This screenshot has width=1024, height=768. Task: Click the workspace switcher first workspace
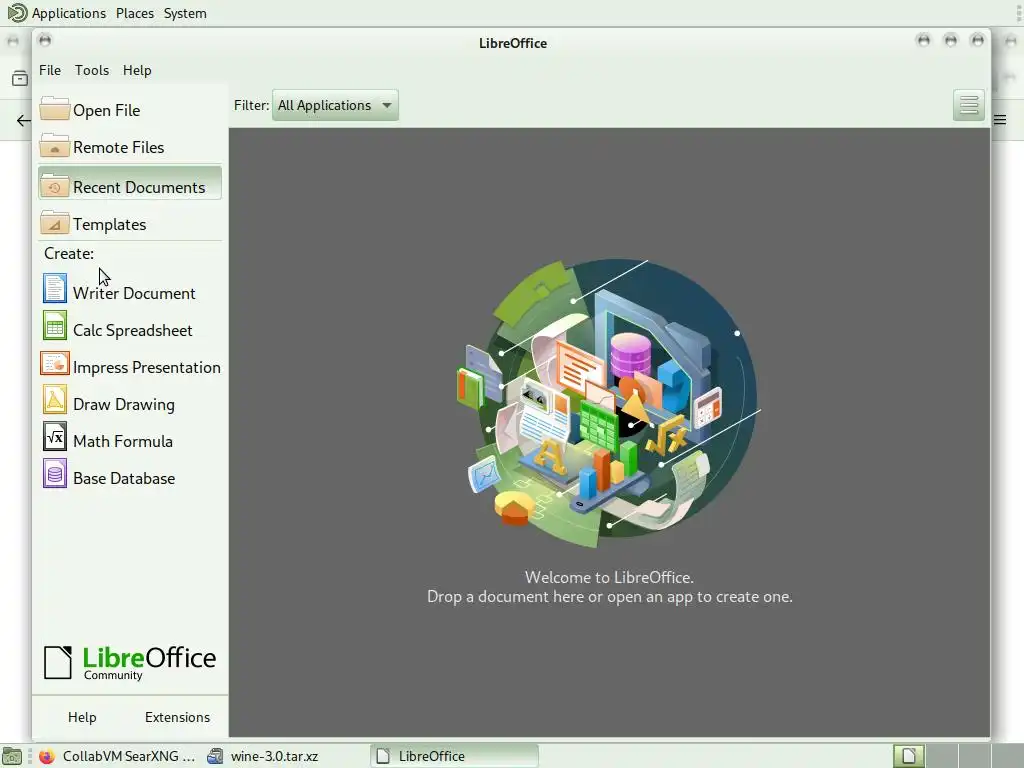pyautogui.click(x=909, y=756)
